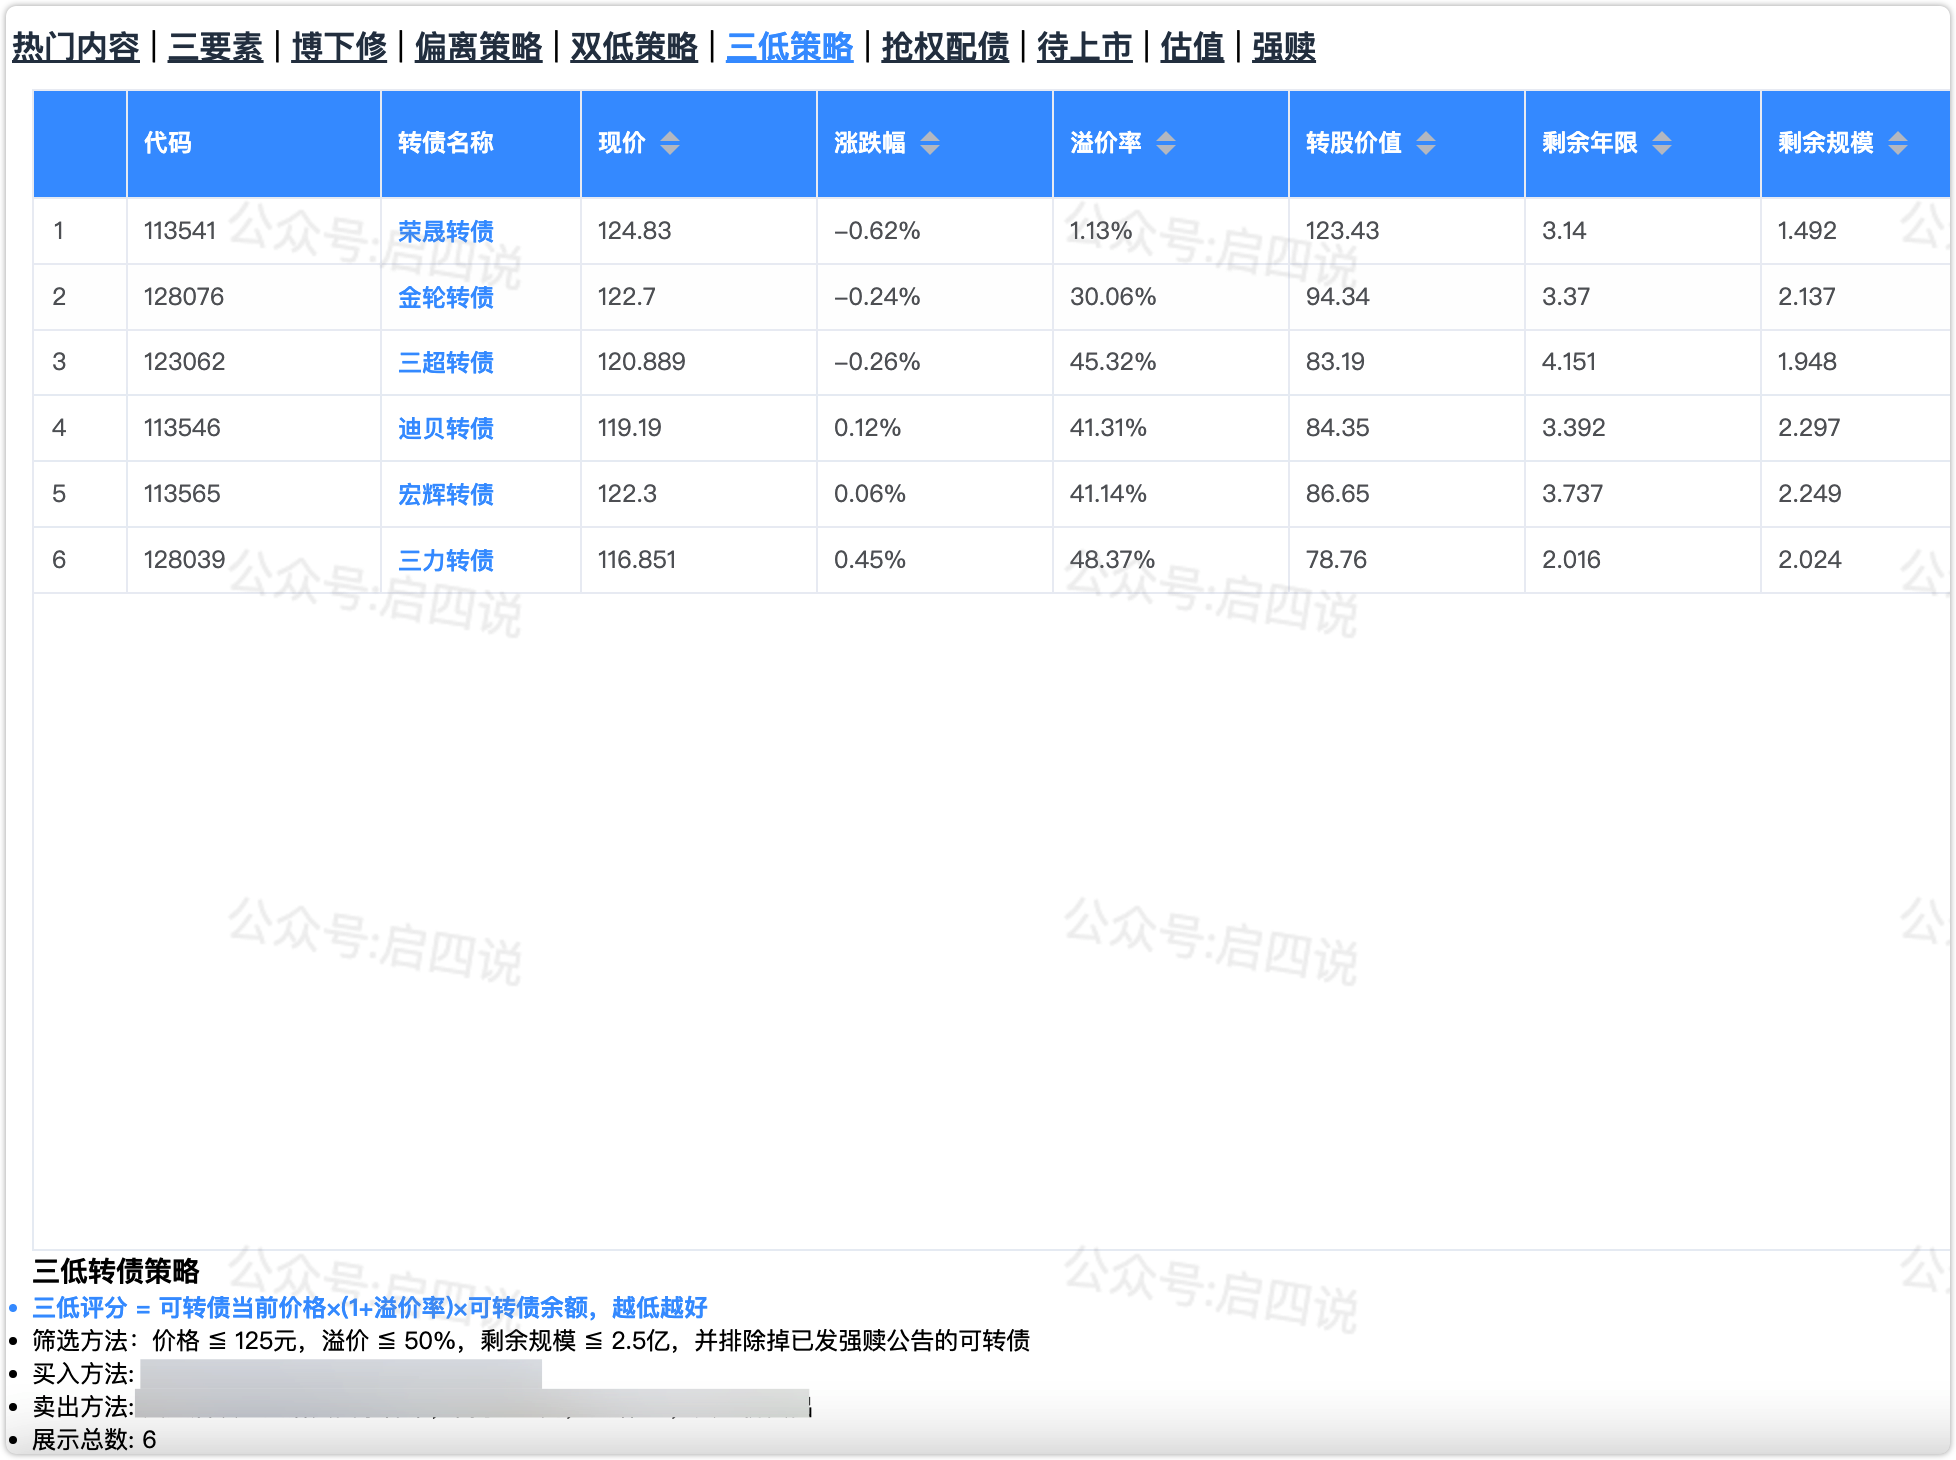Sort by 涨跌幅 arrows icon
The width and height of the screenshot is (1956, 1460).
[929, 143]
